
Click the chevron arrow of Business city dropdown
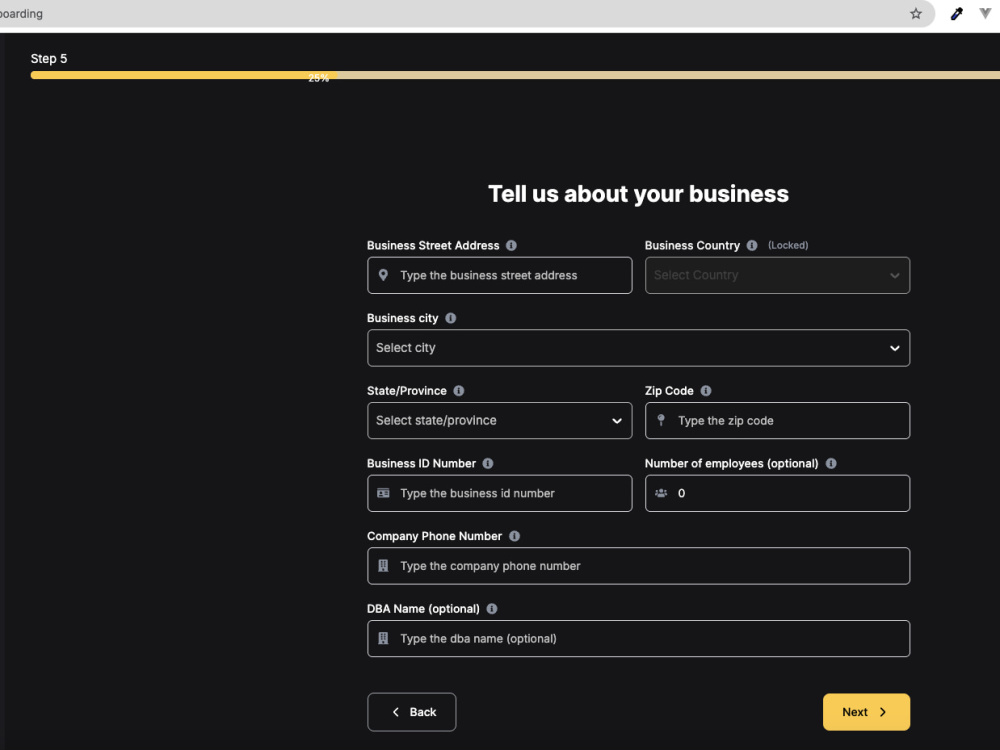895,348
